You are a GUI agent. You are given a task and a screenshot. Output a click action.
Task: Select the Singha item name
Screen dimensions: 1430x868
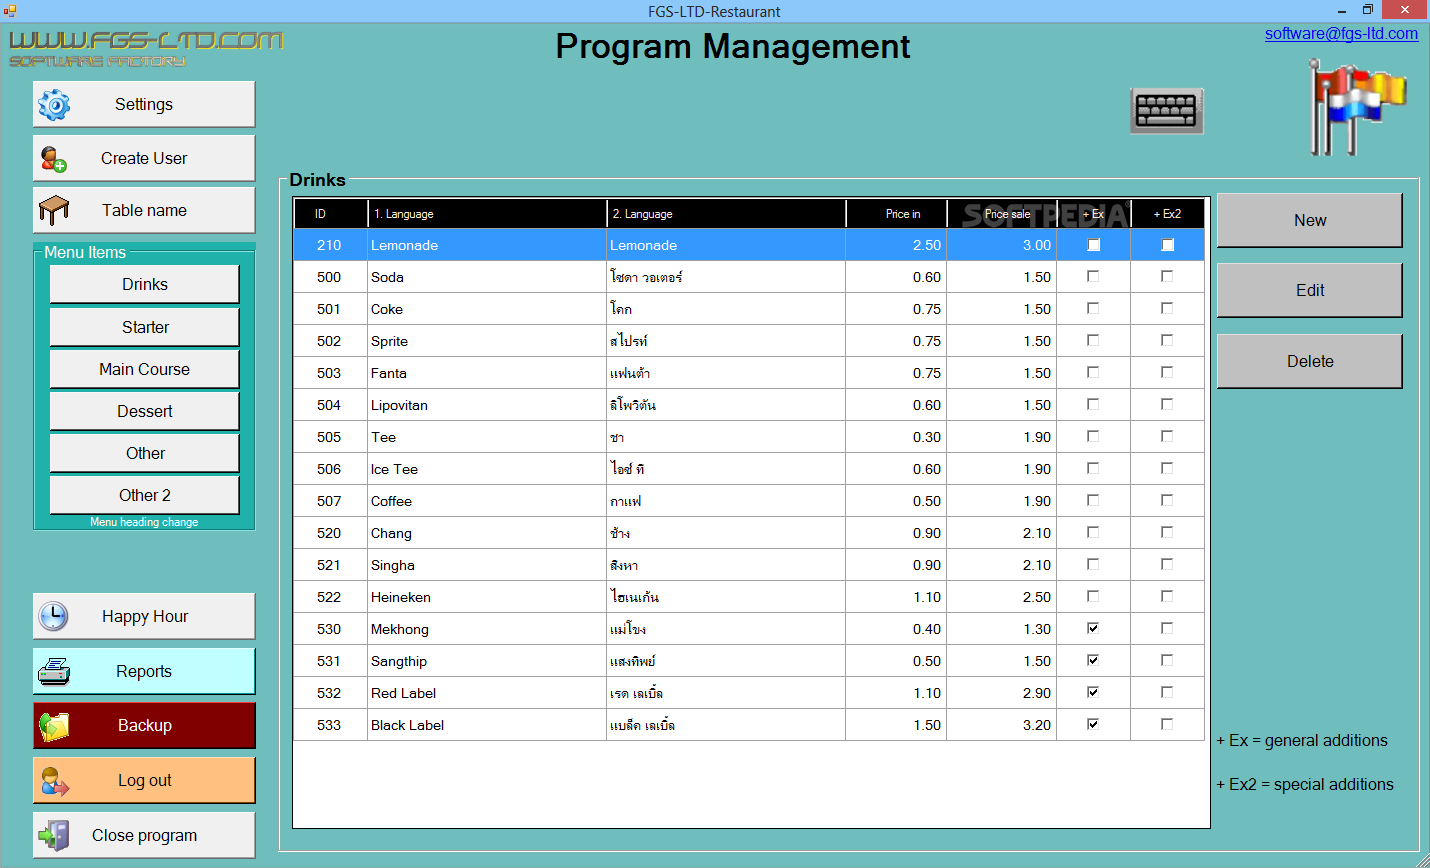(x=393, y=565)
